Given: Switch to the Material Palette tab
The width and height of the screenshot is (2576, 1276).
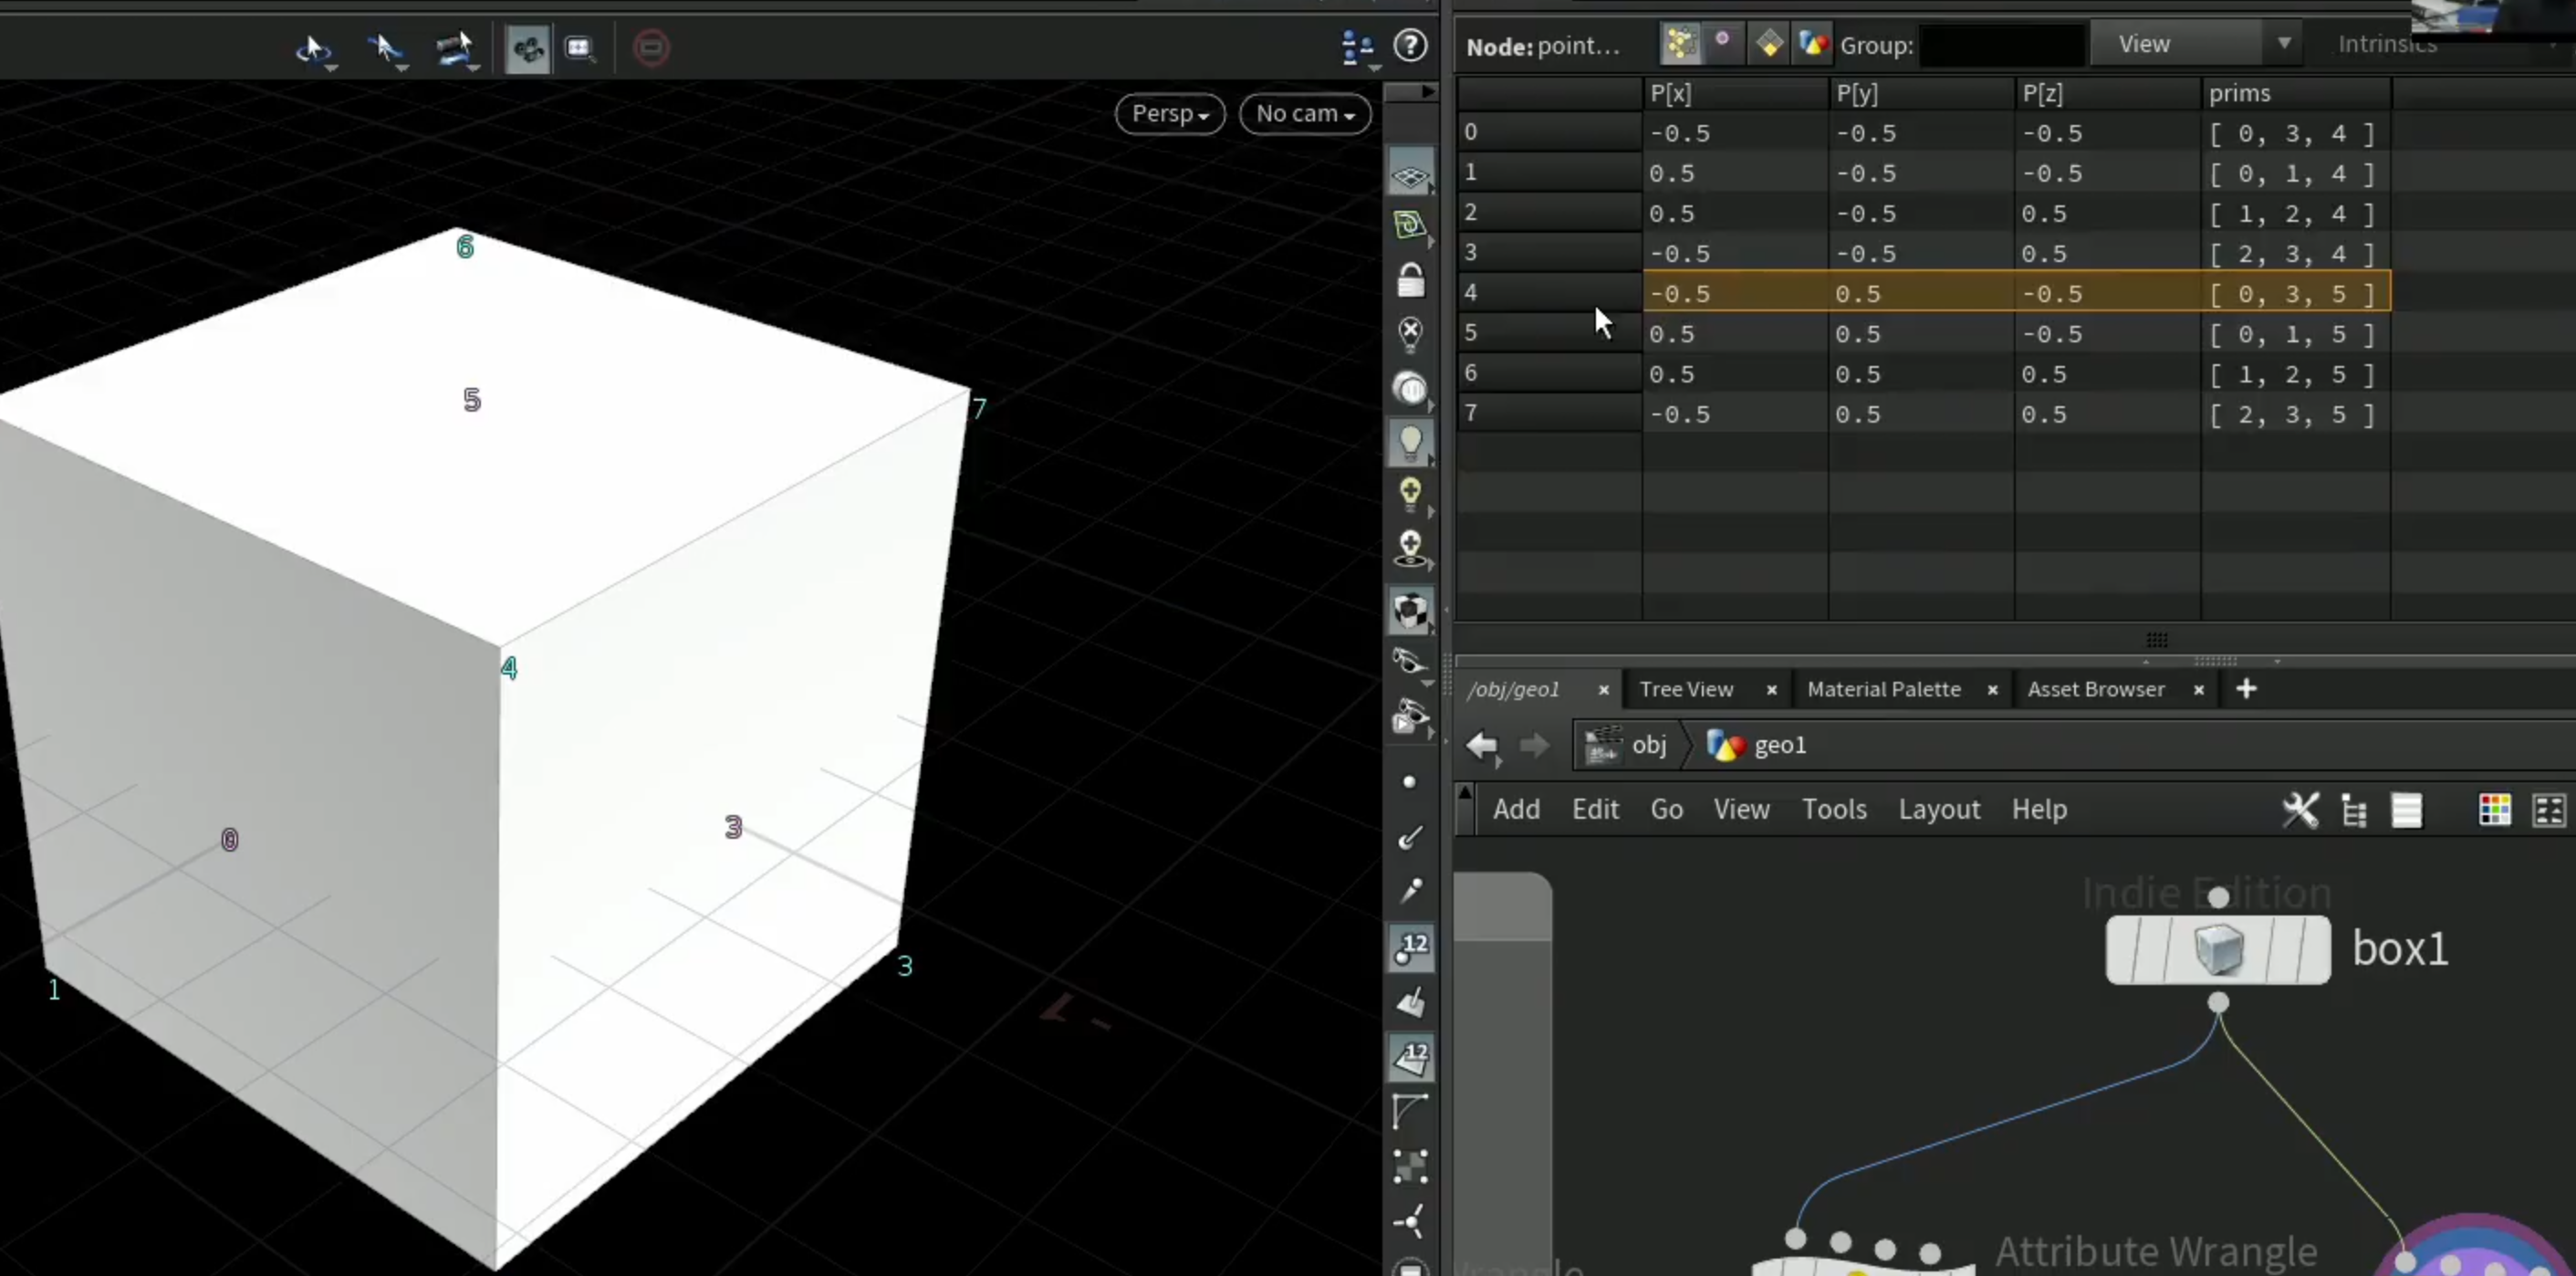Looking at the screenshot, I should [1883, 689].
